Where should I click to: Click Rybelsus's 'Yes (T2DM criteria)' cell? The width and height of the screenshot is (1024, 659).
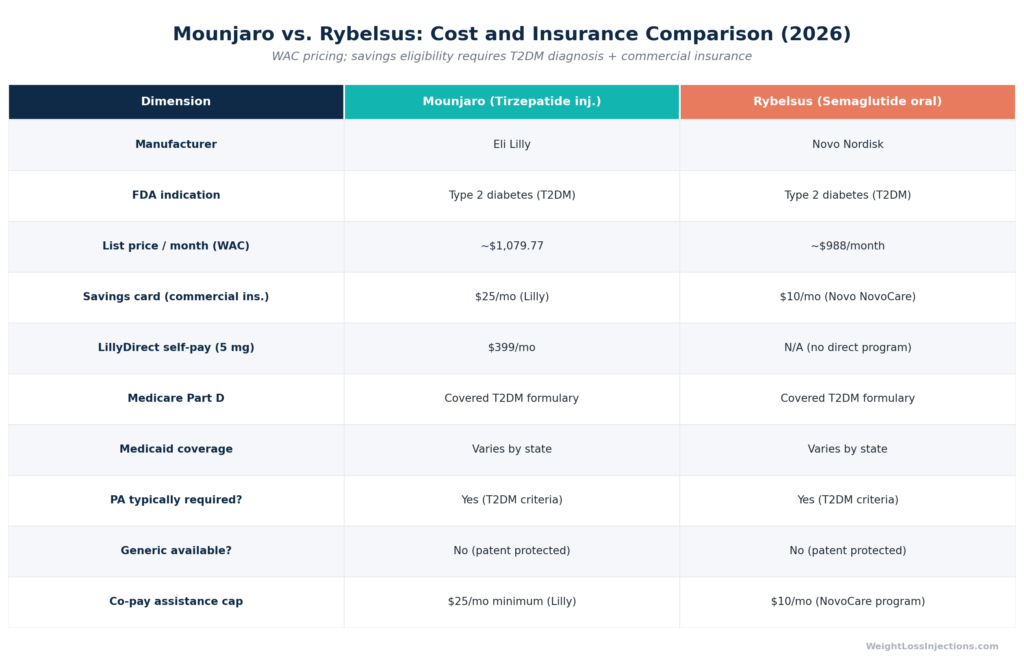pyautogui.click(x=848, y=500)
